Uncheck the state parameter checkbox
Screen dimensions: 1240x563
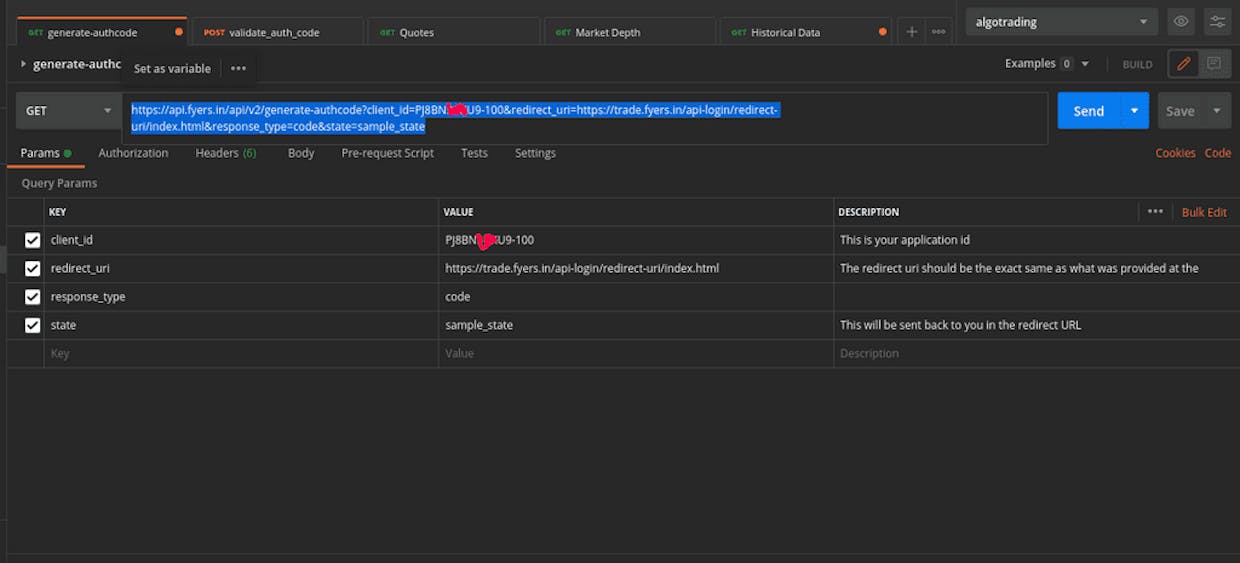pyautogui.click(x=32, y=325)
